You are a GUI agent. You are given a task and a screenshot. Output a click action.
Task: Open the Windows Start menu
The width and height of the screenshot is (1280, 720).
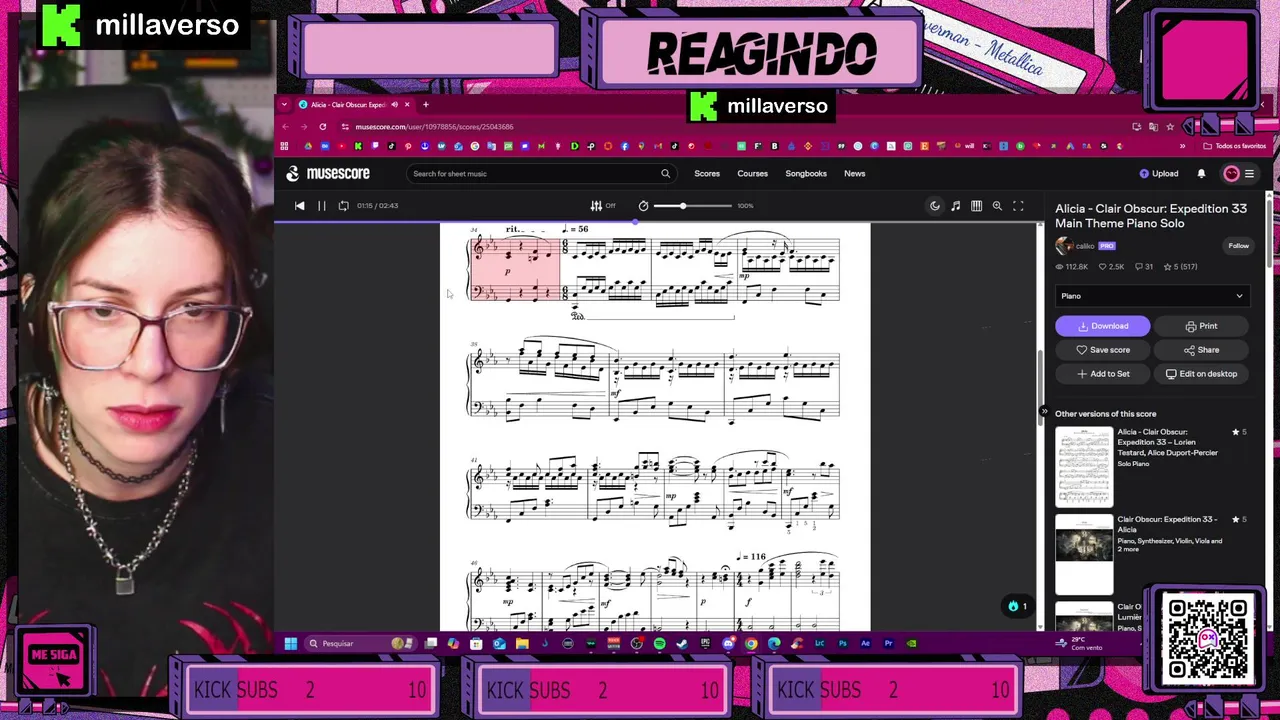tap(290, 643)
